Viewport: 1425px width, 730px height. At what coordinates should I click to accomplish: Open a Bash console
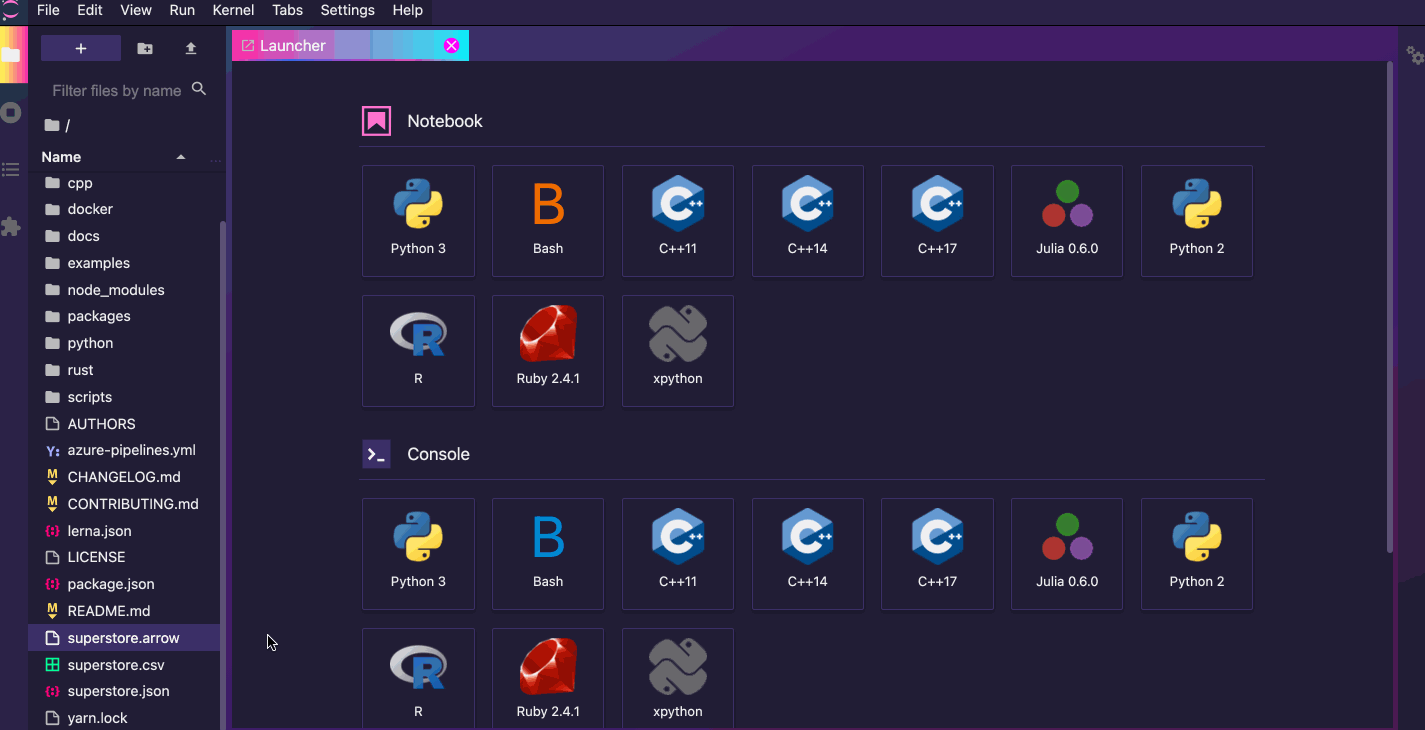pos(548,554)
